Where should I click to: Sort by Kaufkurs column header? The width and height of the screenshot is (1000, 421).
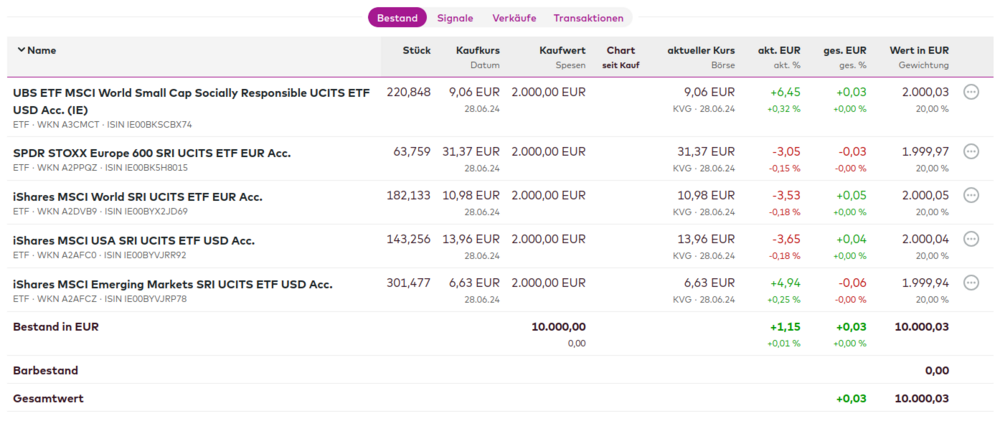pyautogui.click(x=477, y=50)
